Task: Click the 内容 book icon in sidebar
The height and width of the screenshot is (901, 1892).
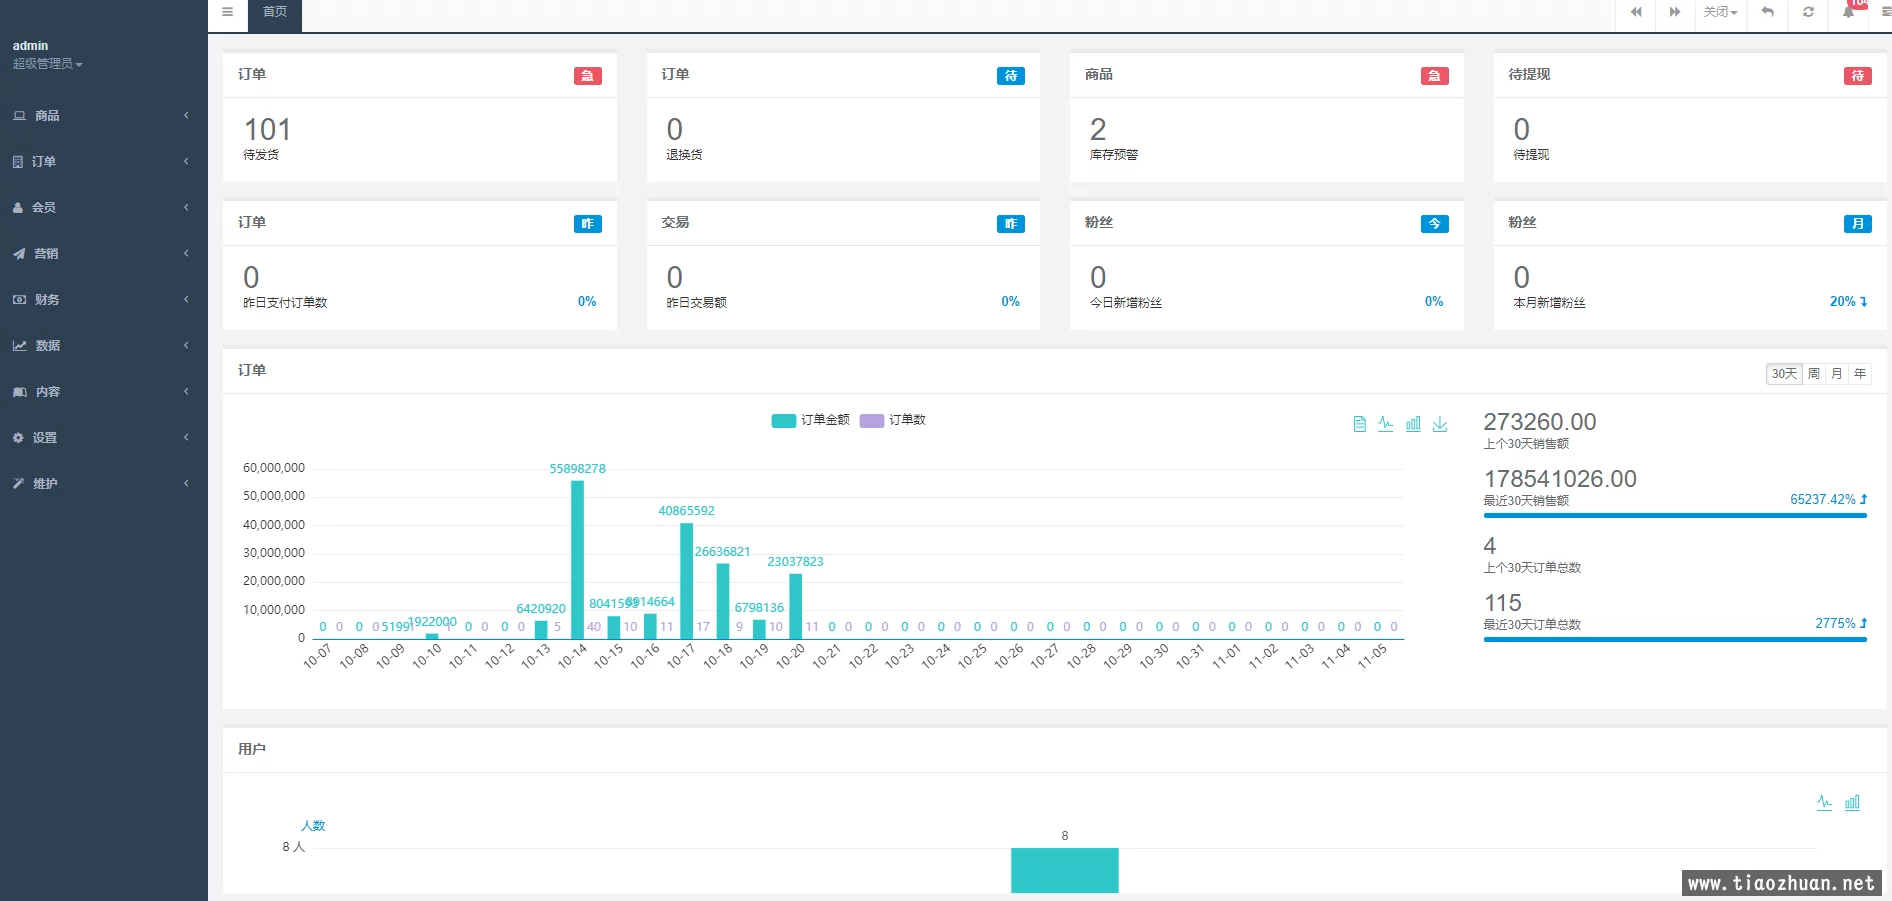Action: (x=19, y=392)
